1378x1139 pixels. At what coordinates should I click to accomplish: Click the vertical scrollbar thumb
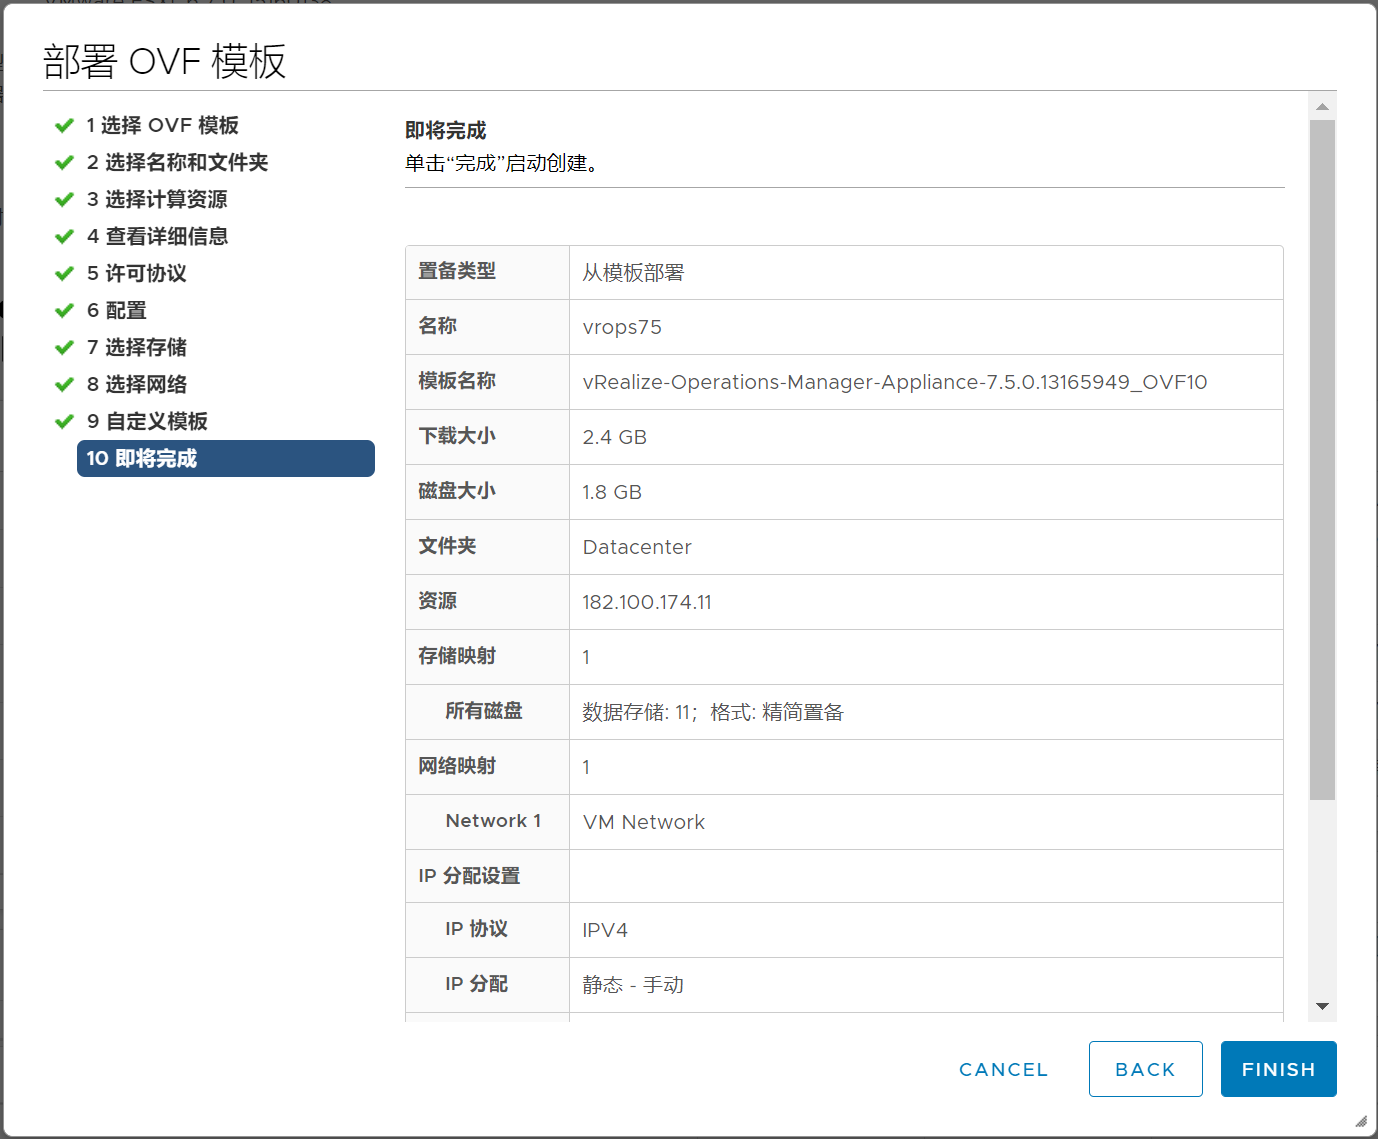[1322, 460]
